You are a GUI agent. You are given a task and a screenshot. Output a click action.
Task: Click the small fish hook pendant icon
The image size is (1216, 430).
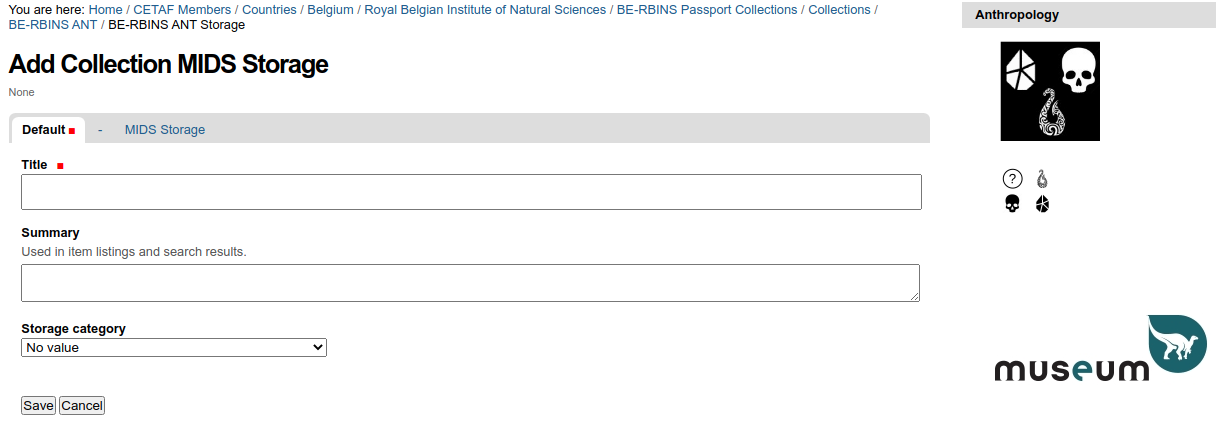pyautogui.click(x=1042, y=179)
